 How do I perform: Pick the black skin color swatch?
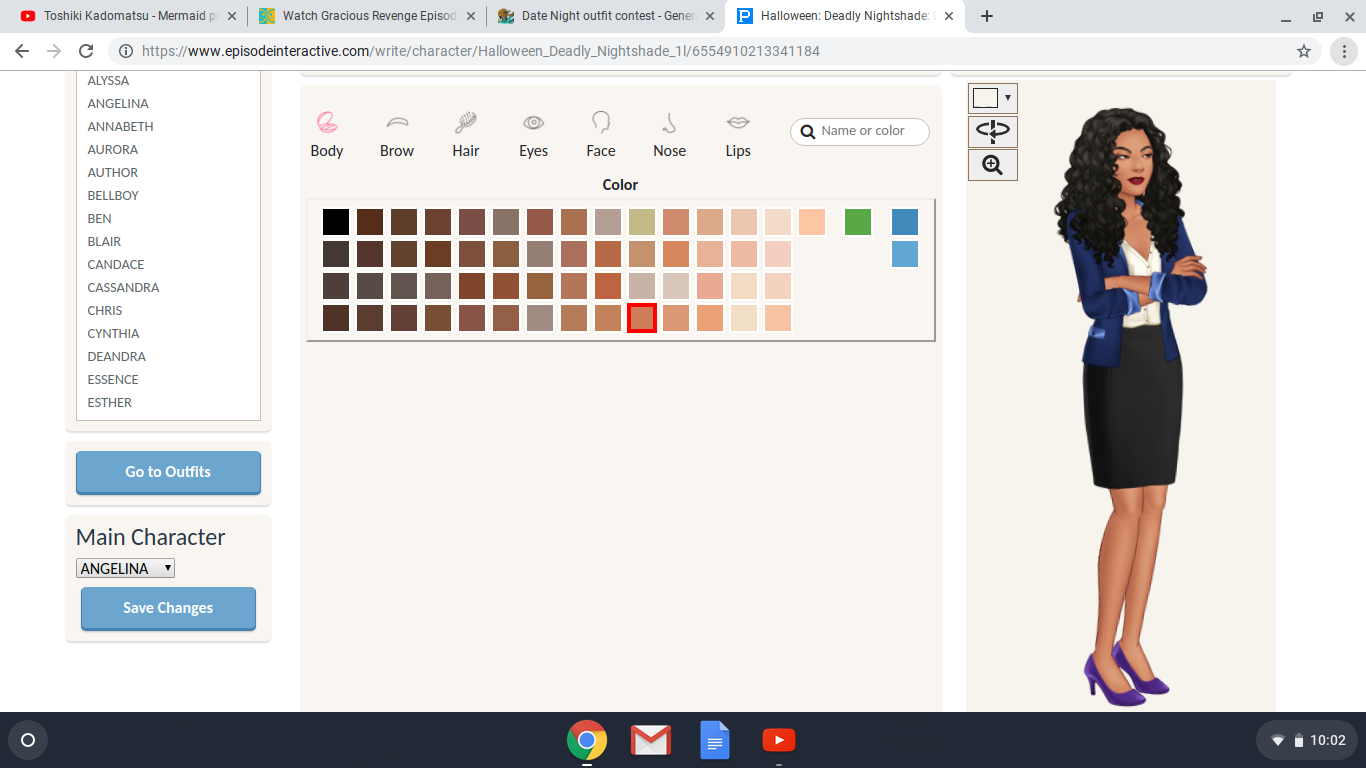tap(336, 222)
